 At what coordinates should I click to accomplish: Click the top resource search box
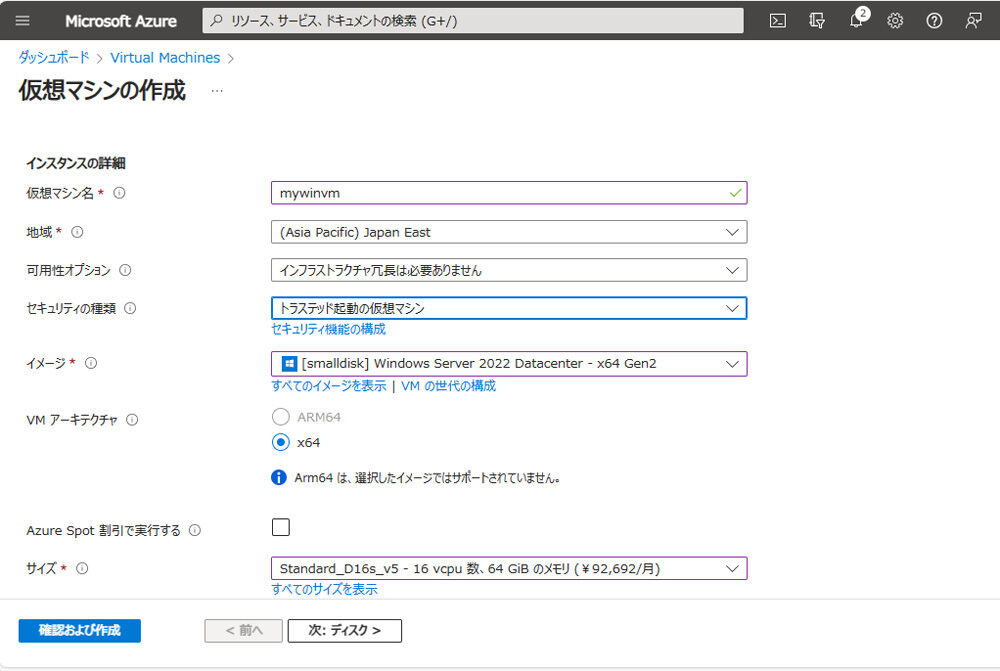coord(473,20)
